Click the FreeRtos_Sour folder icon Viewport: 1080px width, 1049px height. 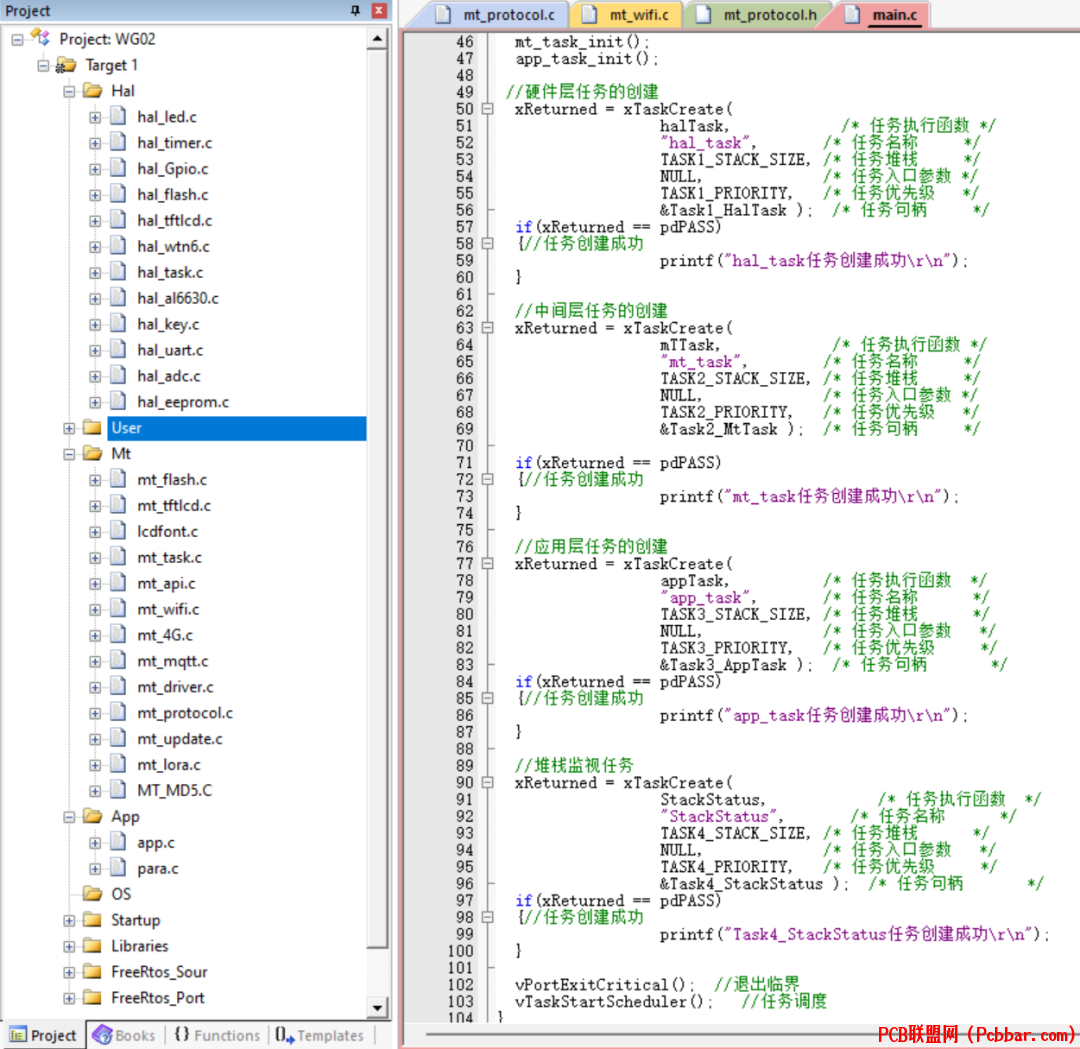click(x=92, y=972)
